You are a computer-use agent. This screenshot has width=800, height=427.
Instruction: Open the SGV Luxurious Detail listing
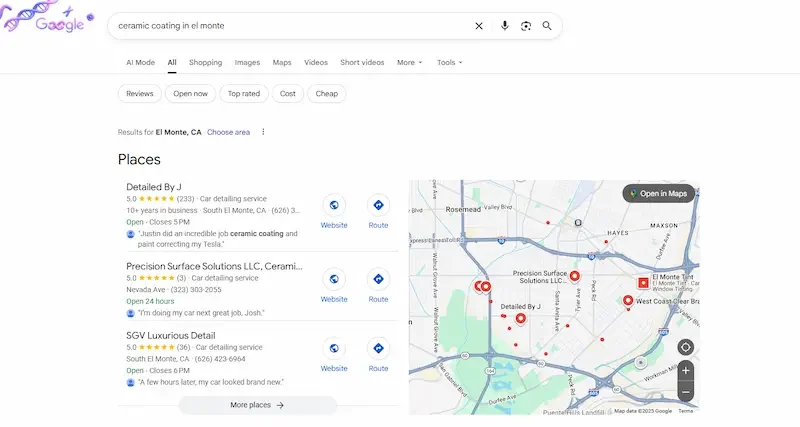[x=170, y=336]
